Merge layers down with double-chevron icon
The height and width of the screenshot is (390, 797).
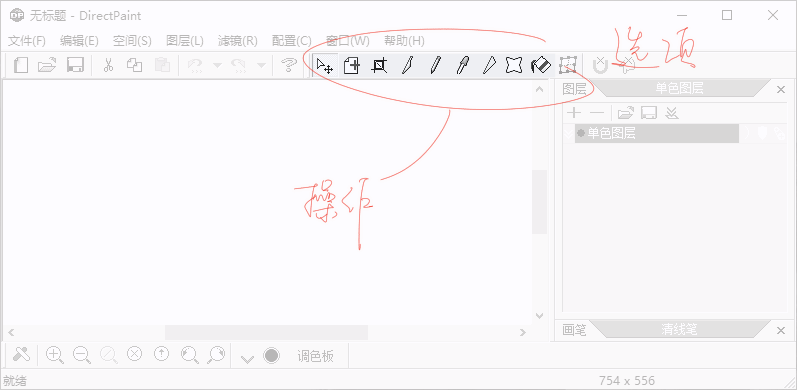tap(672, 113)
